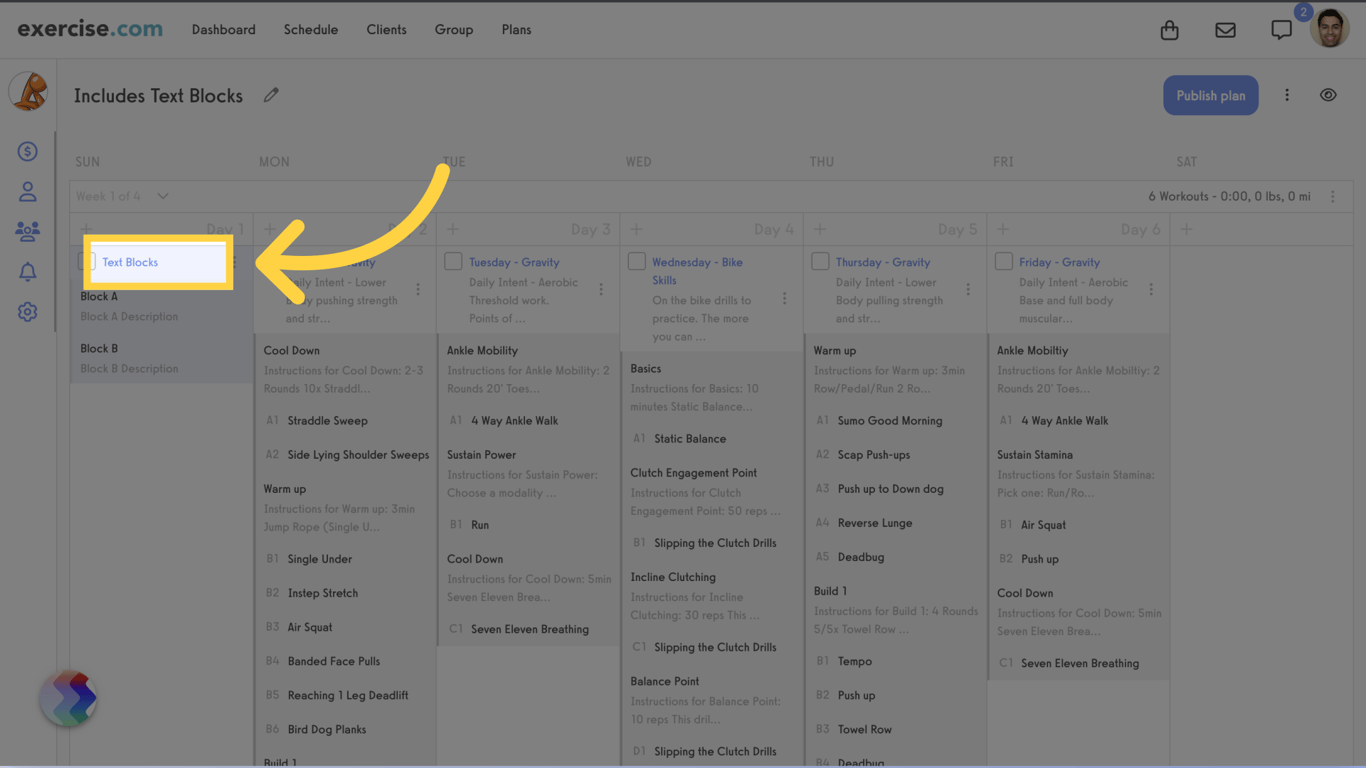The height and width of the screenshot is (768, 1366).
Task: Go to the Plans menu
Action: tap(517, 30)
